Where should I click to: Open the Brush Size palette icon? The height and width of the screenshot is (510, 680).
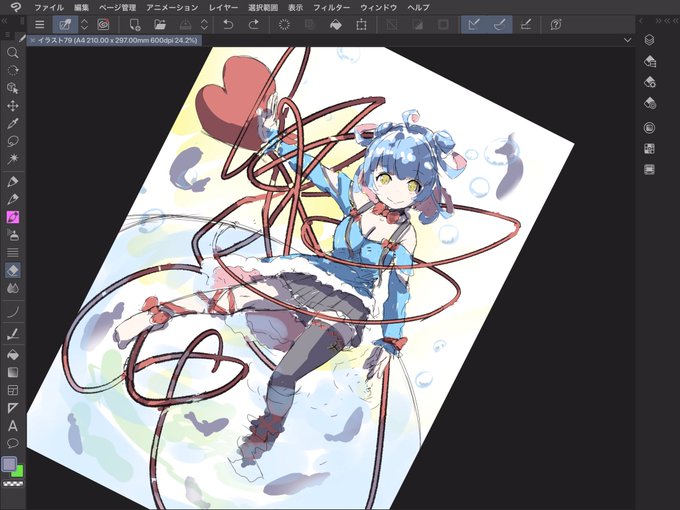[x=649, y=103]
